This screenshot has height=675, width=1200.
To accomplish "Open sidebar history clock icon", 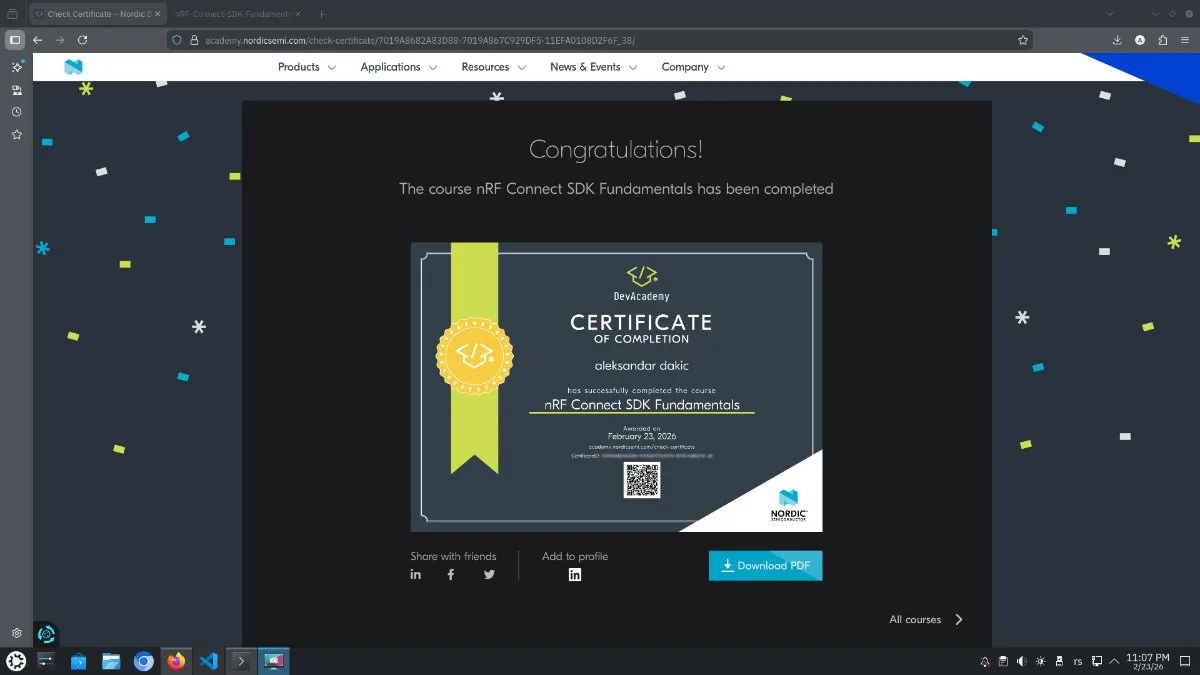I will (17, 112).
